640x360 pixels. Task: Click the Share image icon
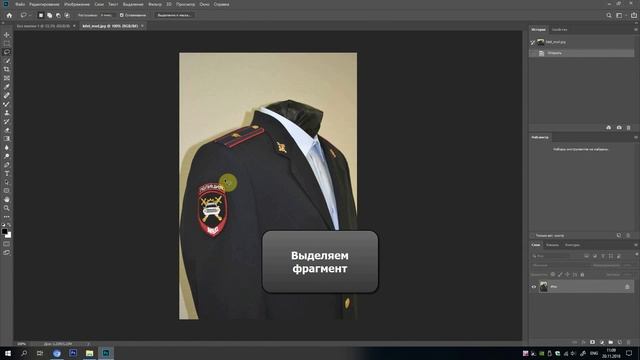634,16
